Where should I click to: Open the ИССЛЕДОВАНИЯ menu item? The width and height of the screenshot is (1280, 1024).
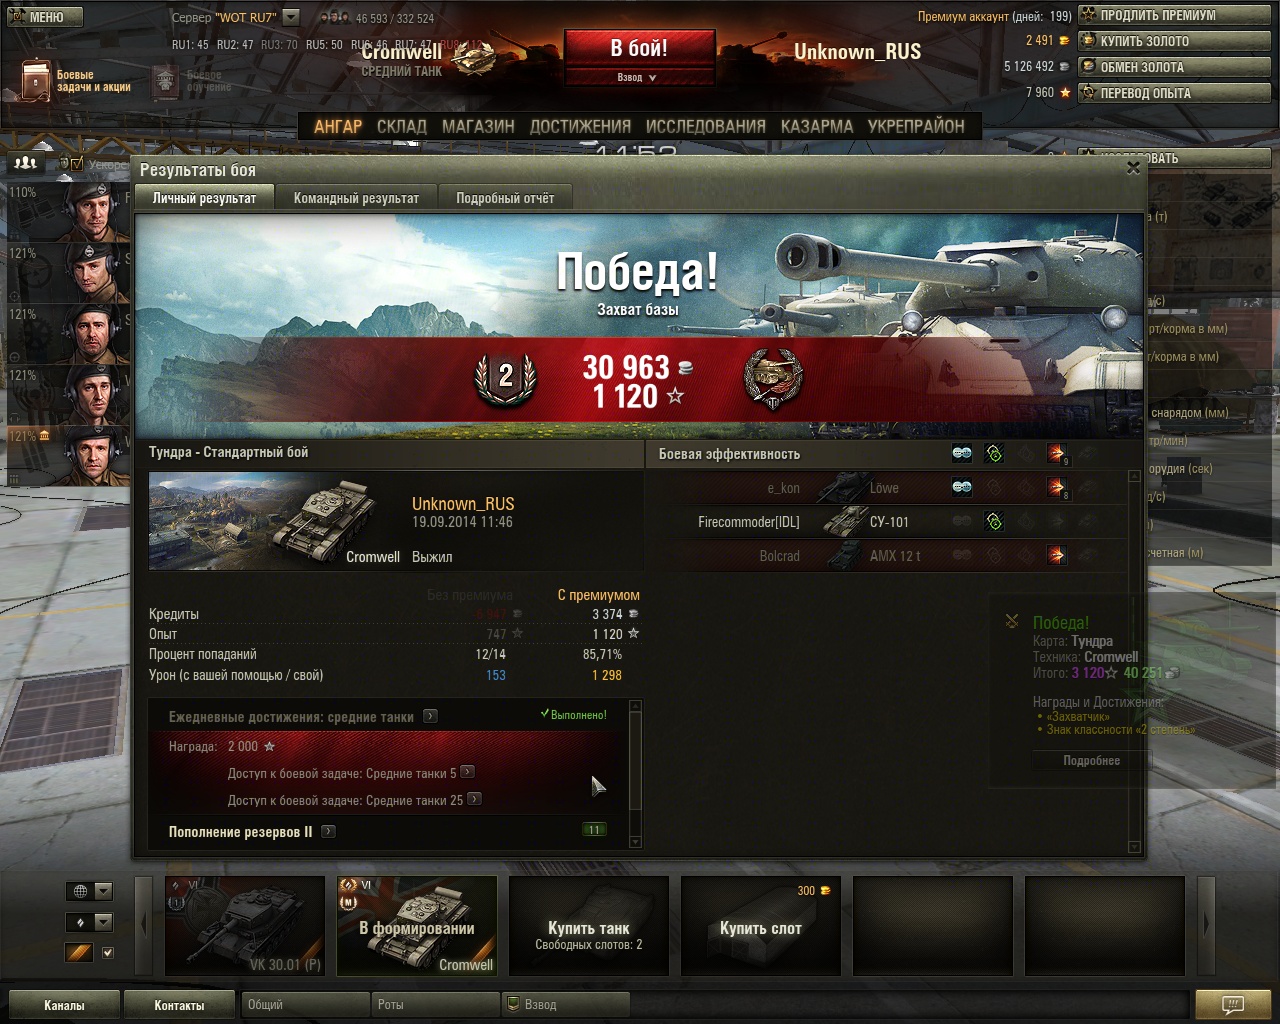[705, 127]
